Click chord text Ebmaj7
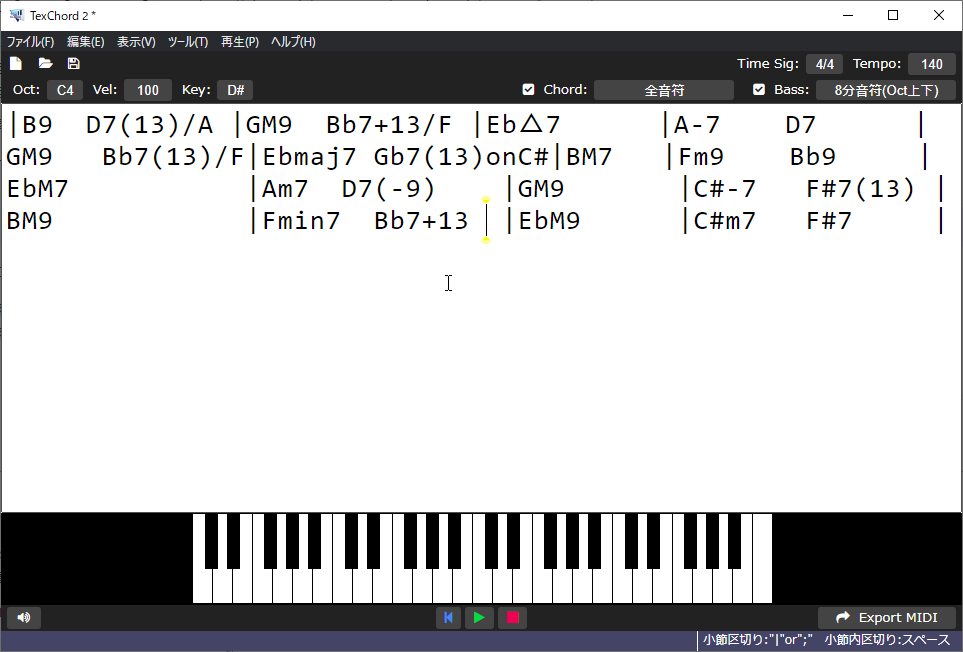This screenshot has width=963, height=652. 309,157
